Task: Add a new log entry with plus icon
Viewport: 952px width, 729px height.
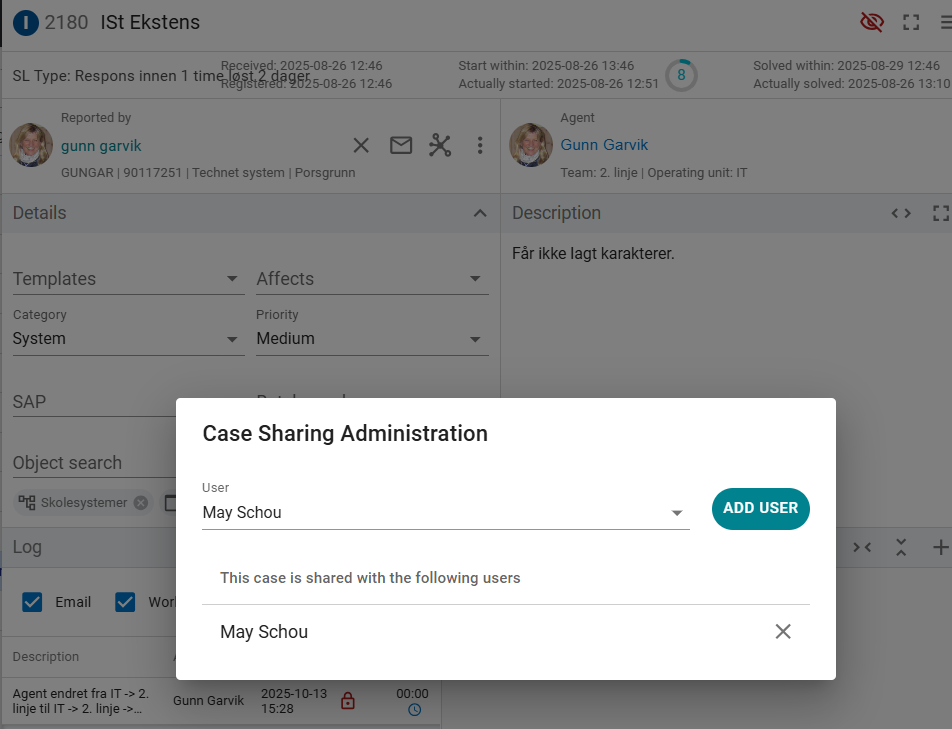Action: coord(940,547)
